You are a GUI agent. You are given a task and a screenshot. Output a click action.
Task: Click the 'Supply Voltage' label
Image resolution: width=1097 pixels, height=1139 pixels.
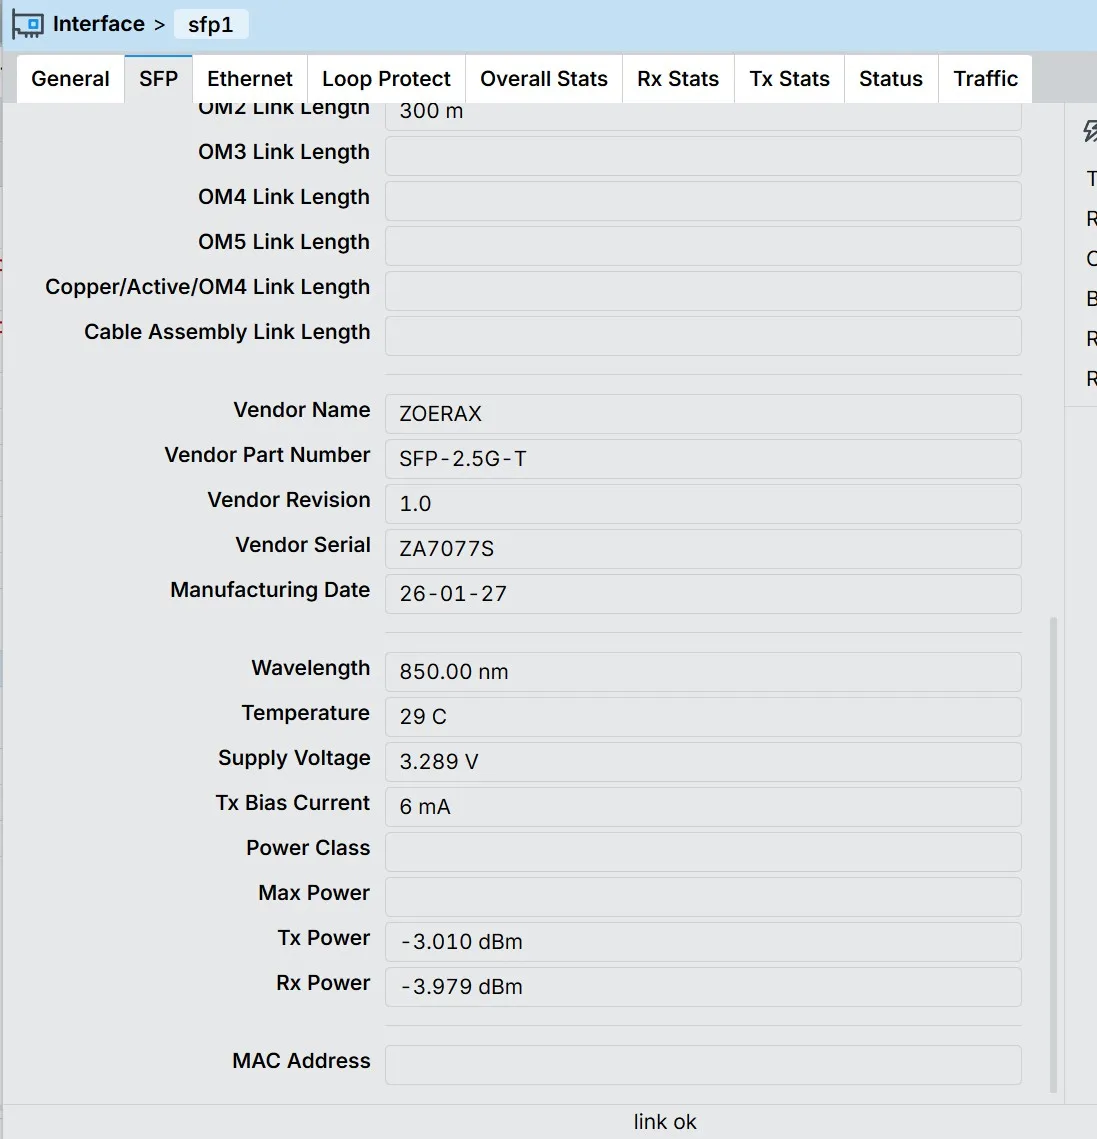coord(294,758)
